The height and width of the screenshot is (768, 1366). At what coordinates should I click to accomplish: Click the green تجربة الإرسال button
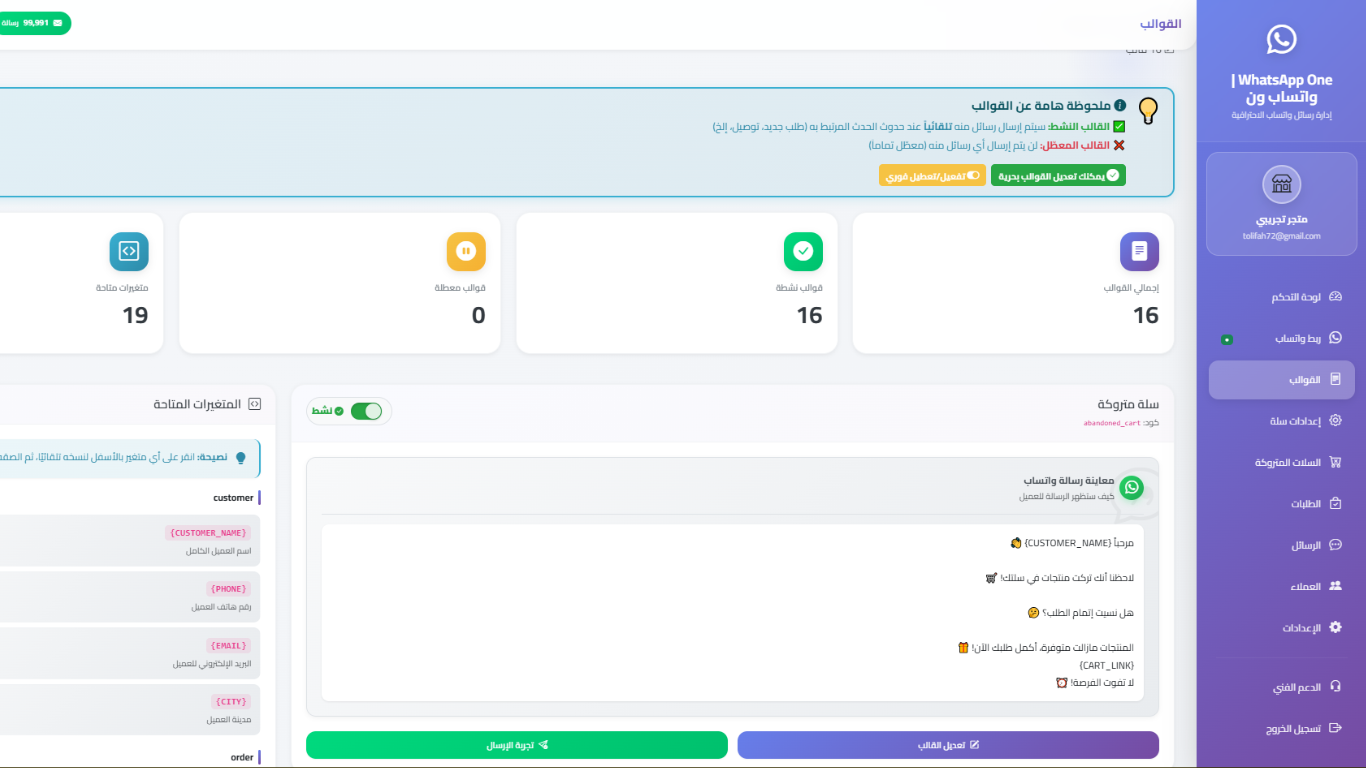coord(517,745)
